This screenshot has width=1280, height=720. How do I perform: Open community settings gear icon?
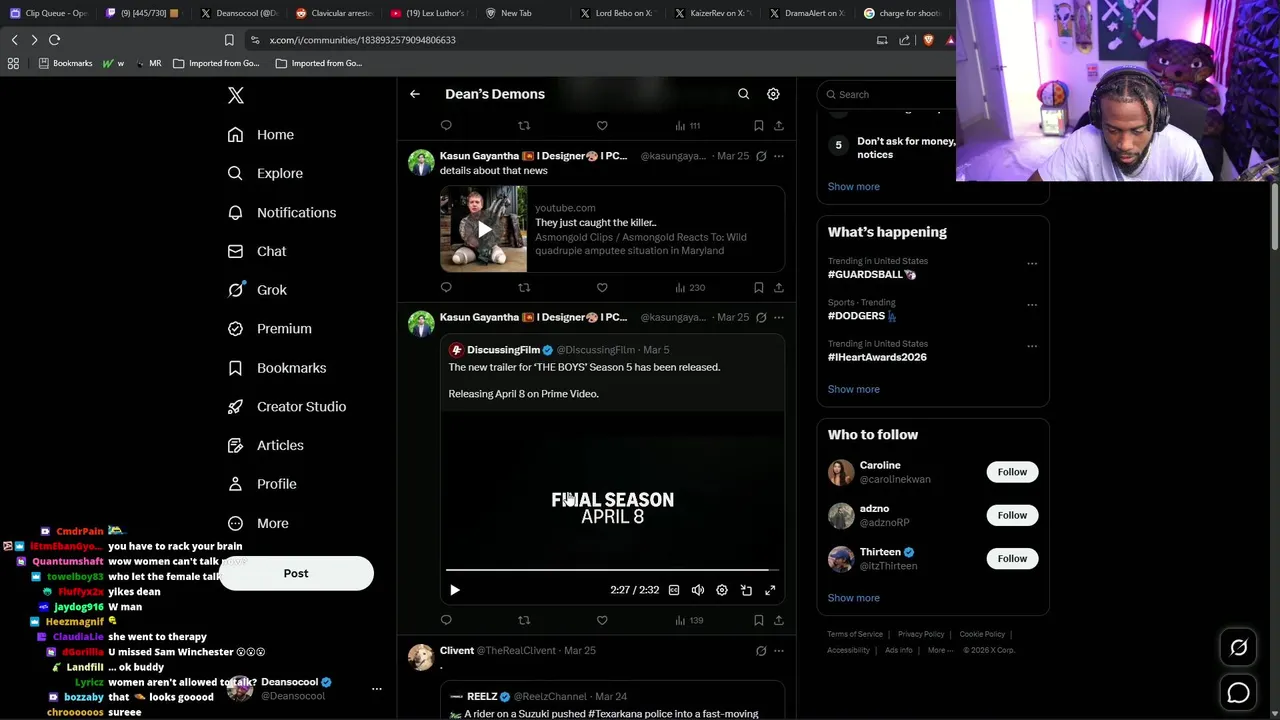click(x=773, y=94)
